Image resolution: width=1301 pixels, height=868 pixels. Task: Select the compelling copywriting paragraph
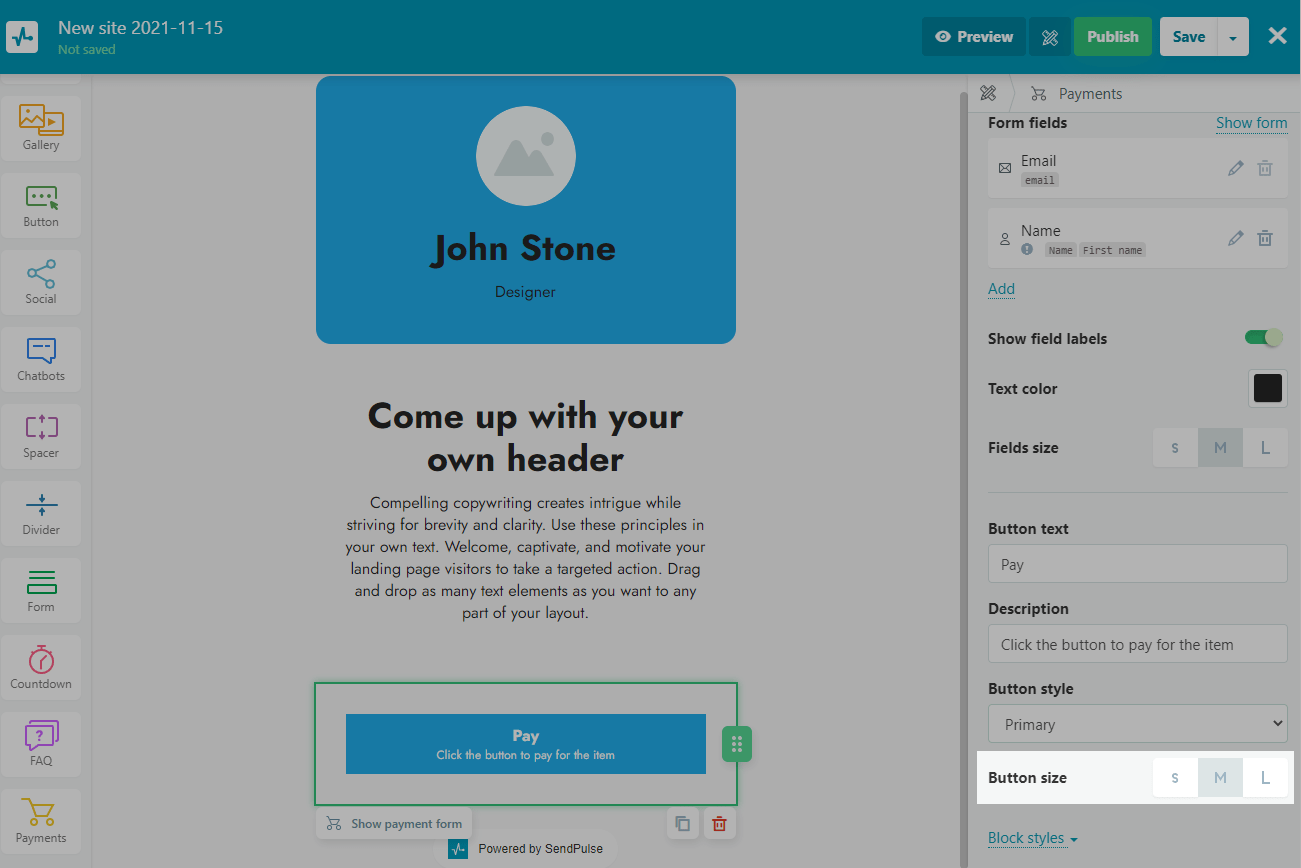pos(526,558)
